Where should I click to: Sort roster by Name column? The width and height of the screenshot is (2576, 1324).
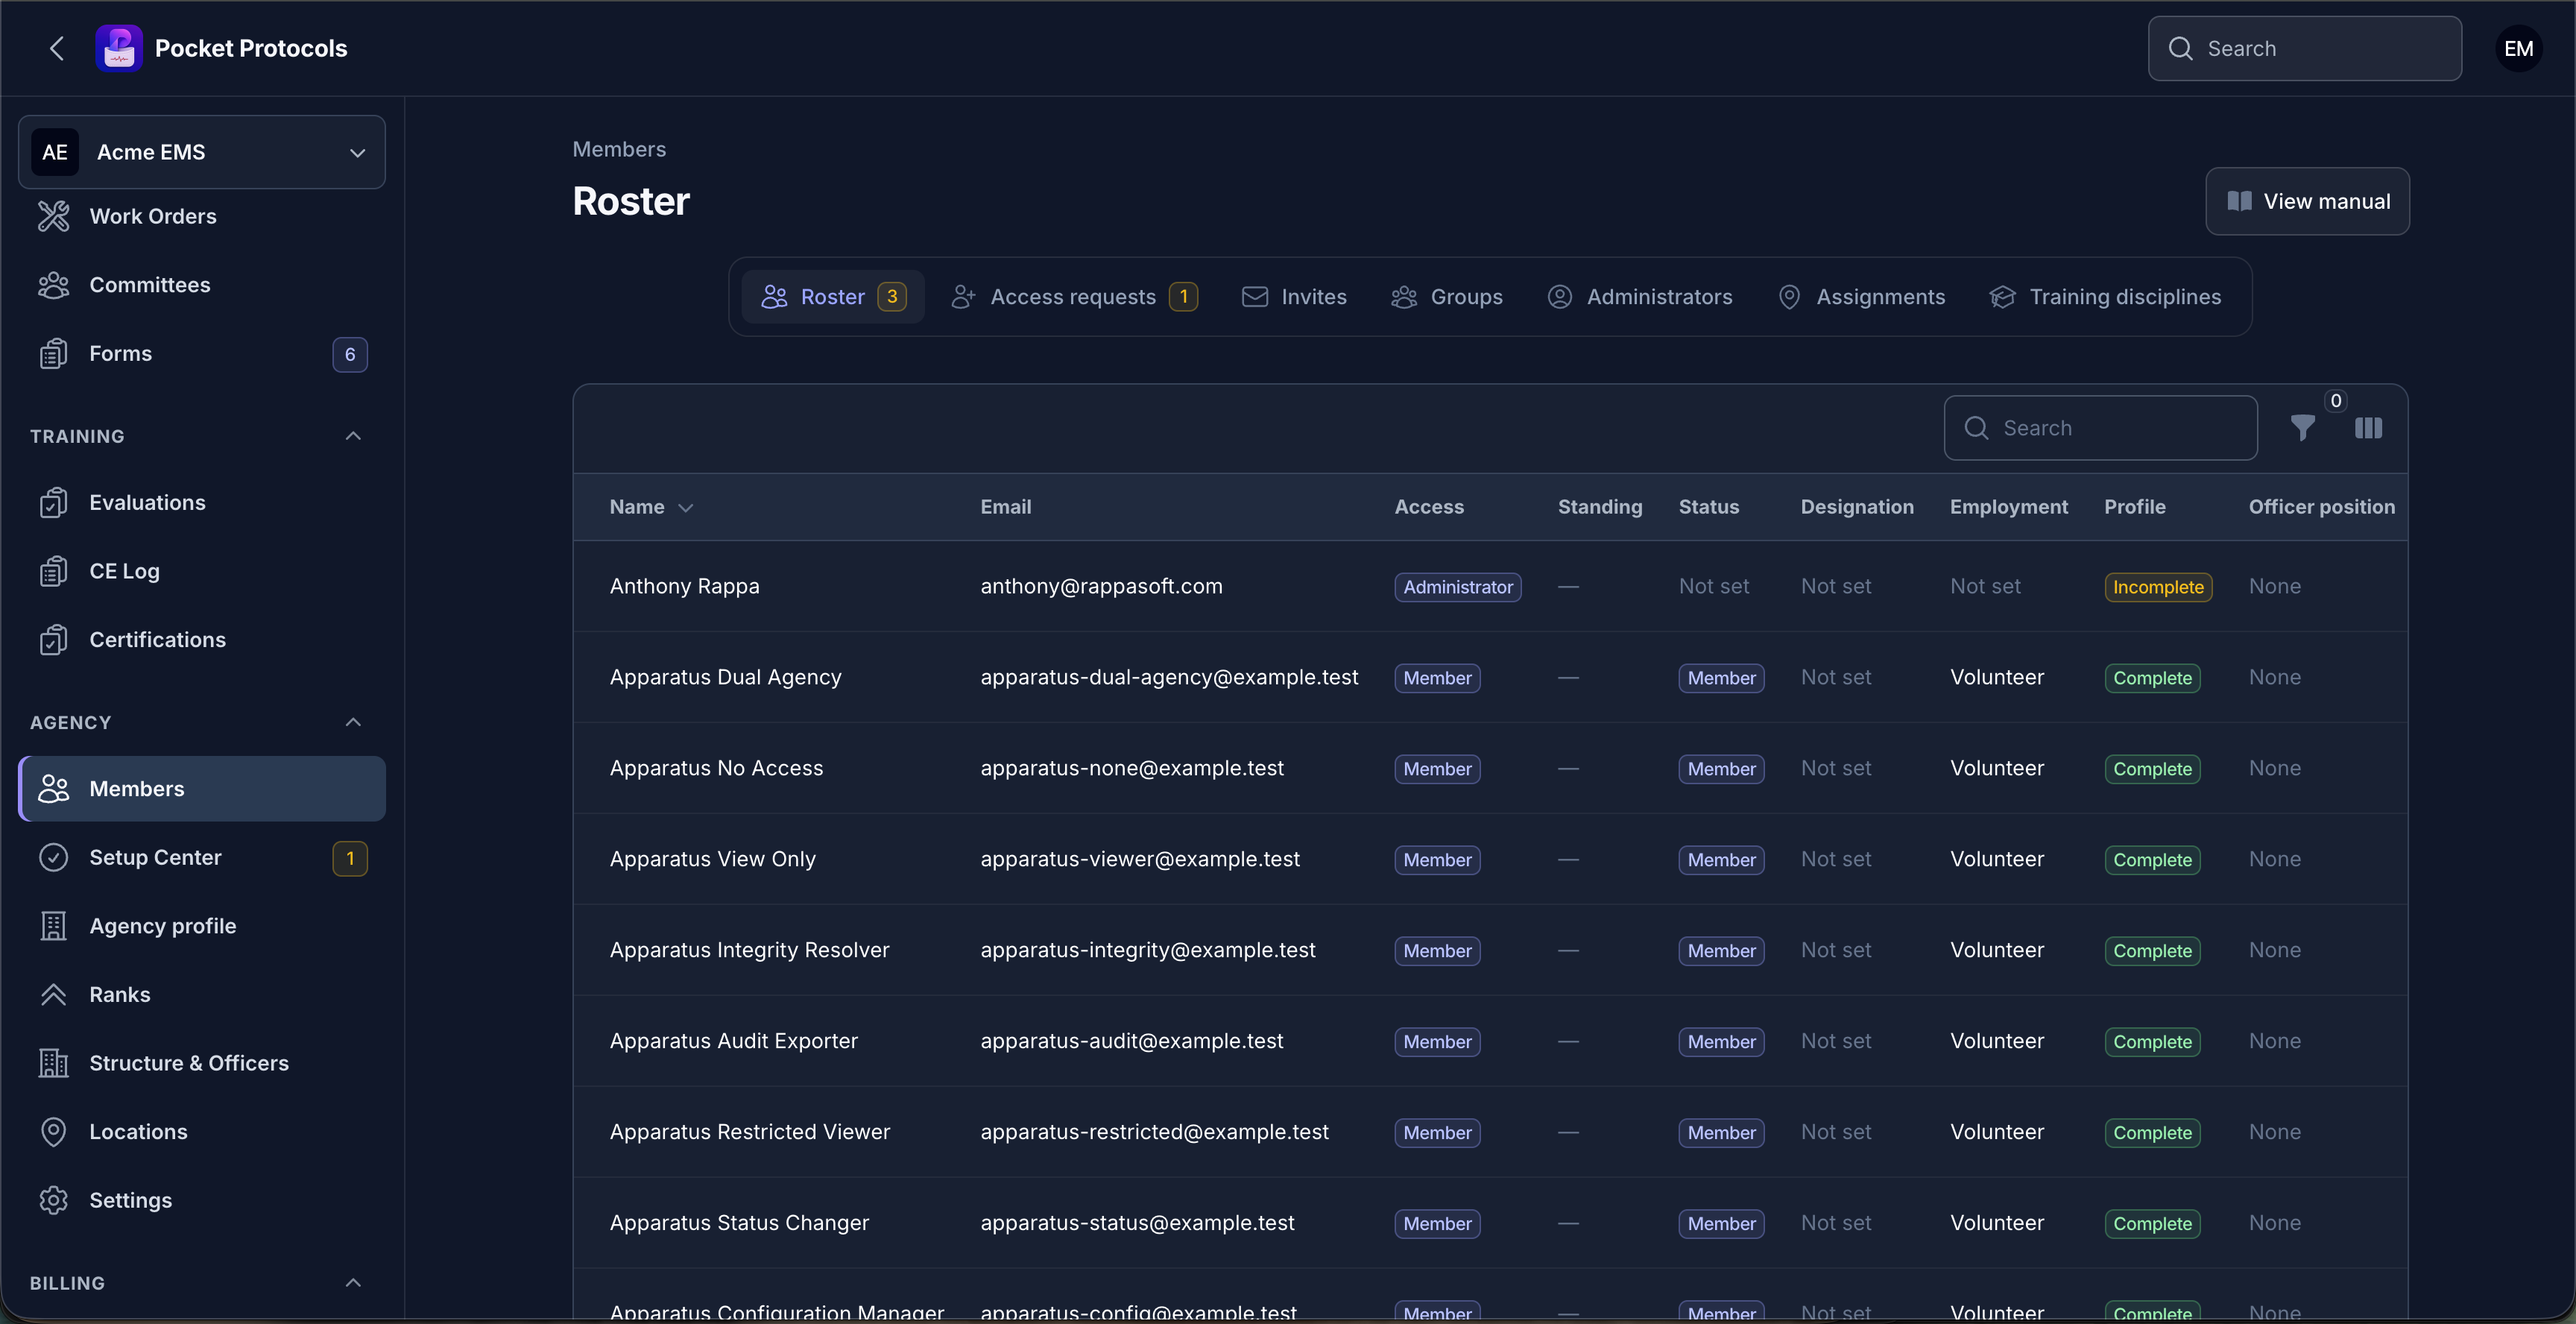(651, 507)
